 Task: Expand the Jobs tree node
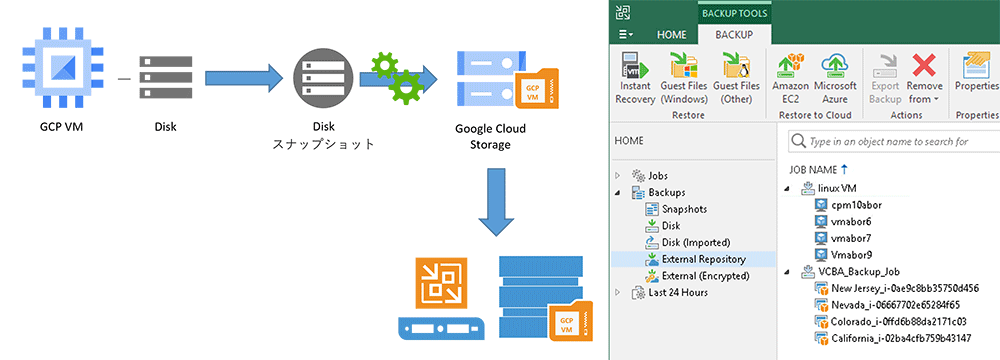pyautogui.click(x=617, y=175)
